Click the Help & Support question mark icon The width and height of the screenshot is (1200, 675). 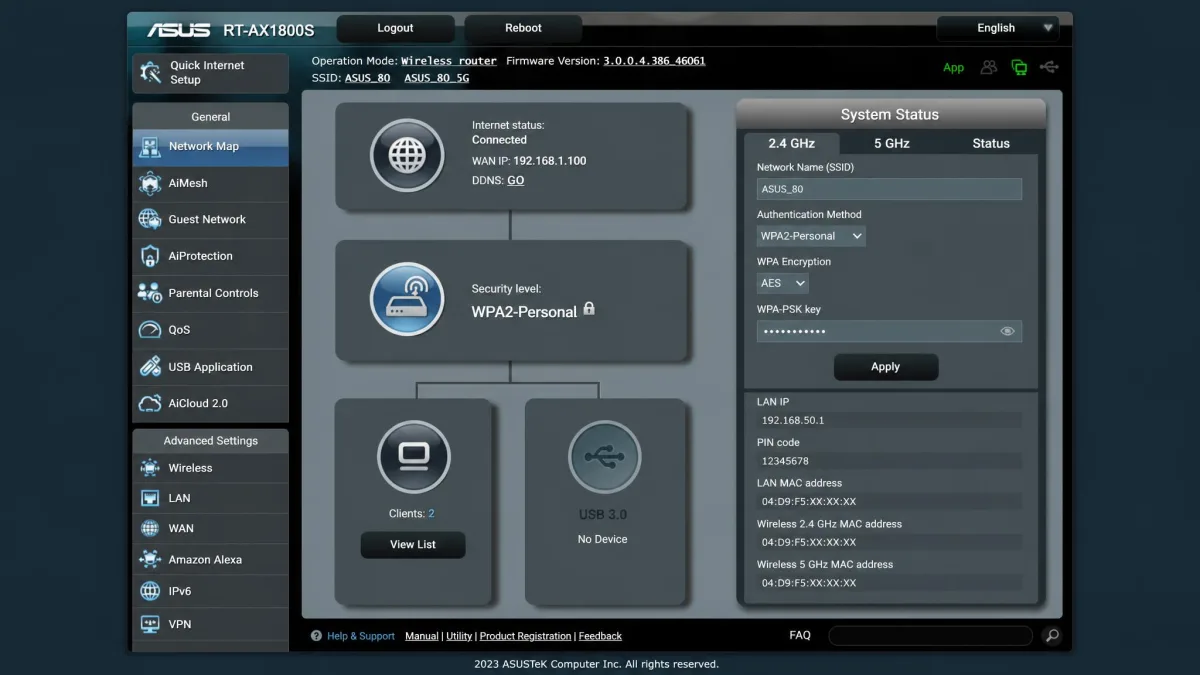point(316,635)
